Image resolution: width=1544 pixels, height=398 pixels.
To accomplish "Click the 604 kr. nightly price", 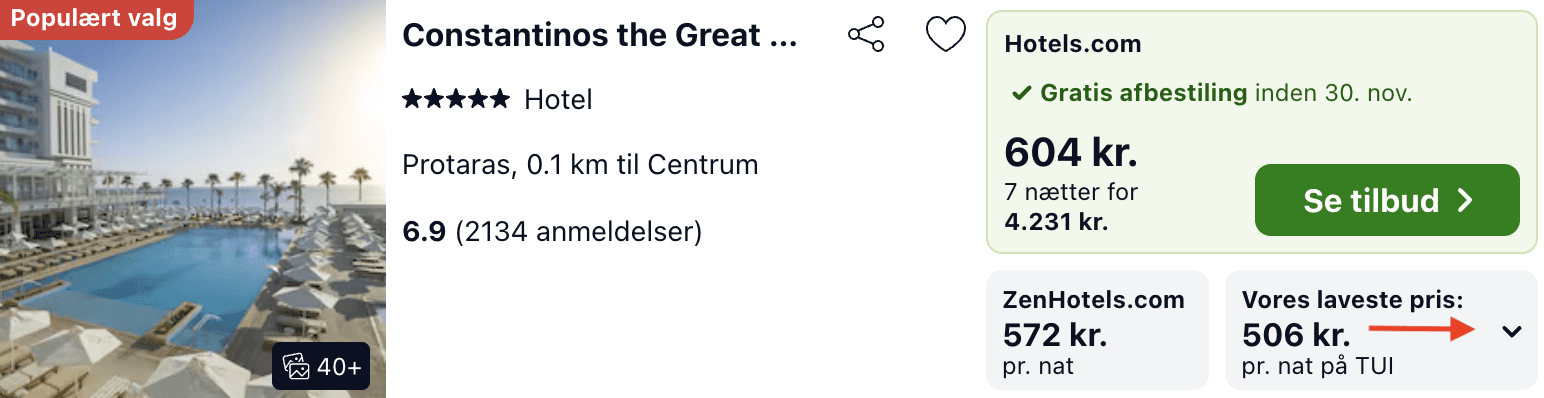I will coord(1071,152).
